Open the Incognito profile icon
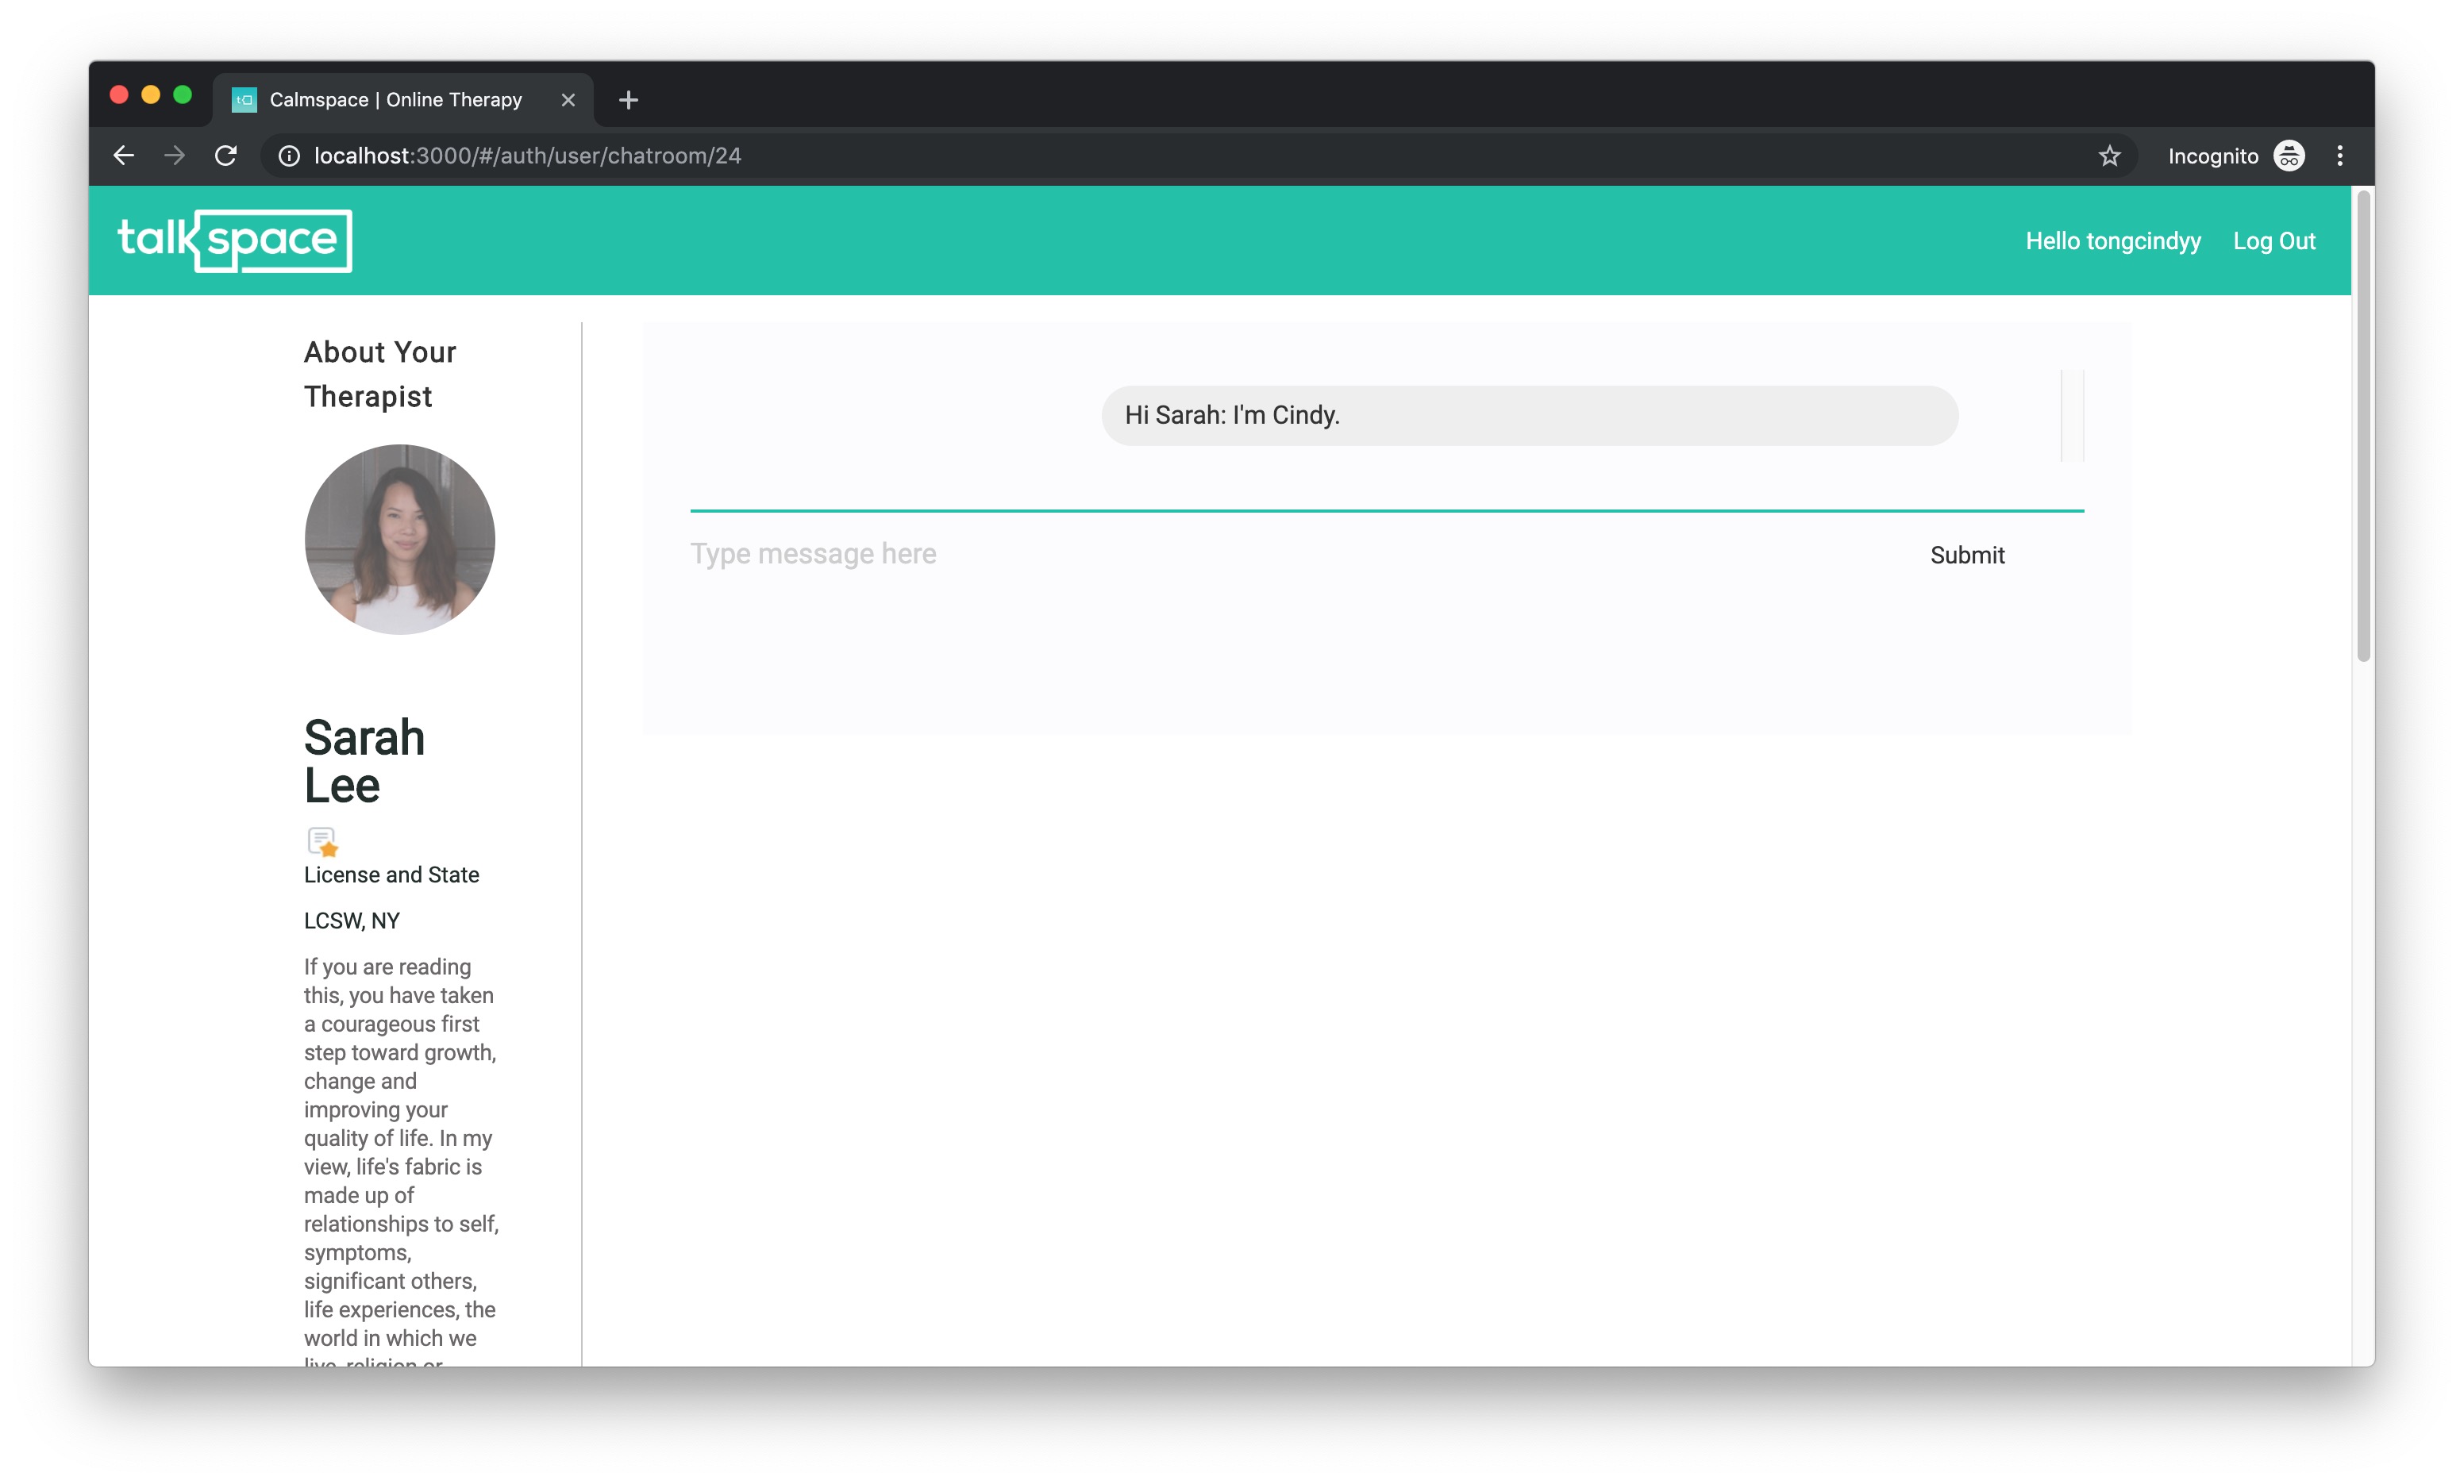This screenshot has height=1484, width=2464. click(x=2288, y=156)
